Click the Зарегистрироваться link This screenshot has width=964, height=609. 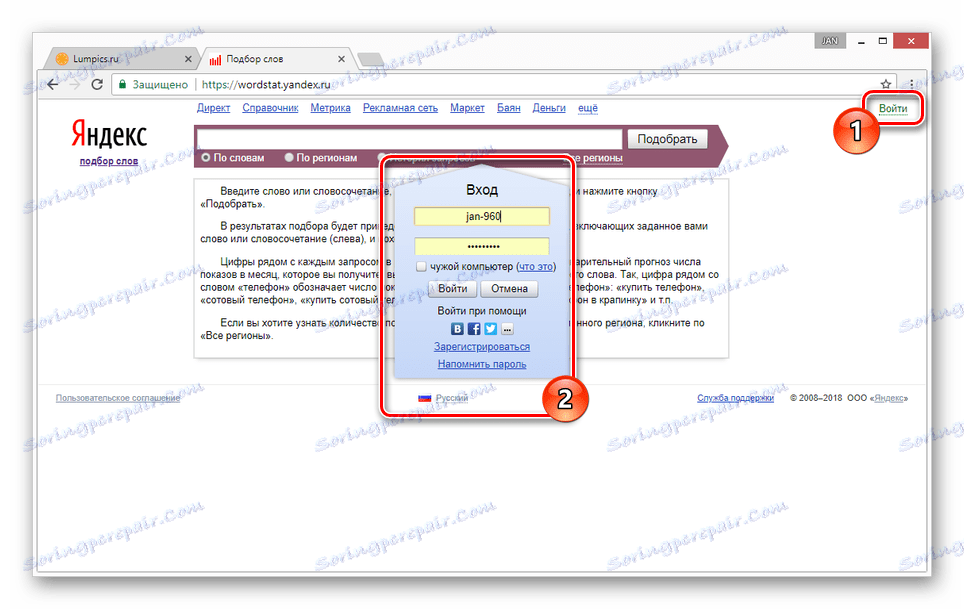(482, 347)
